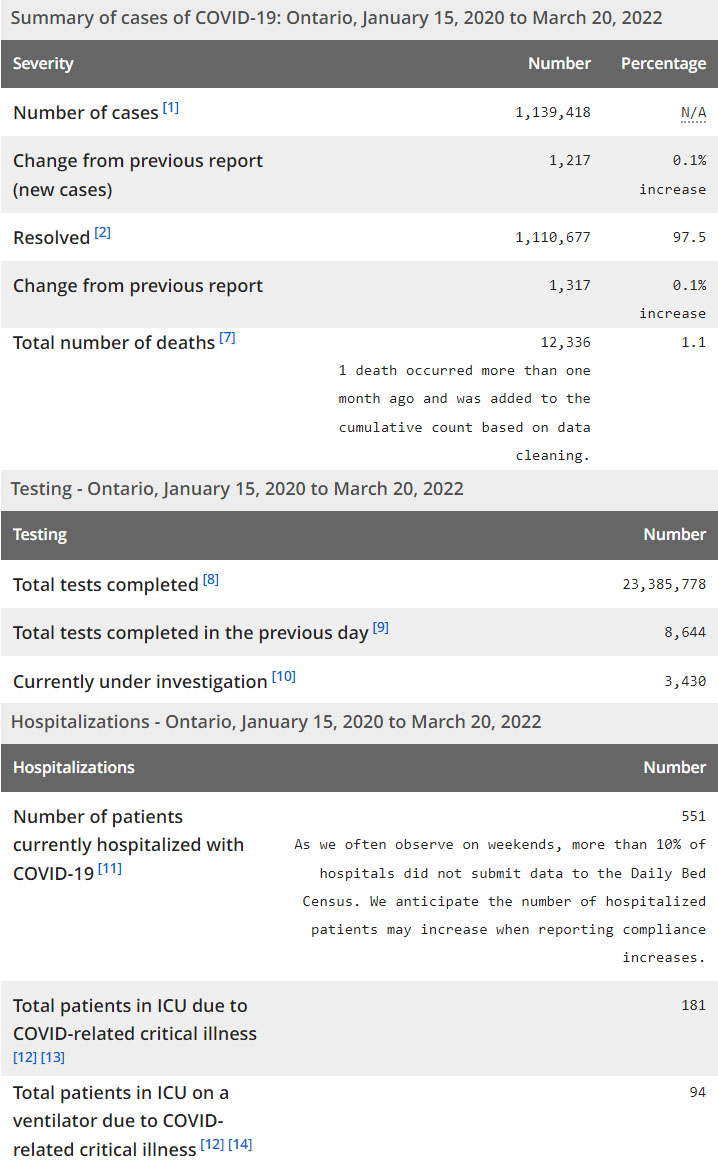Click footnote [12] in the ventilator row
Image resolution: width=718 pixels, height=1160 pixels.
point(212,1144)
